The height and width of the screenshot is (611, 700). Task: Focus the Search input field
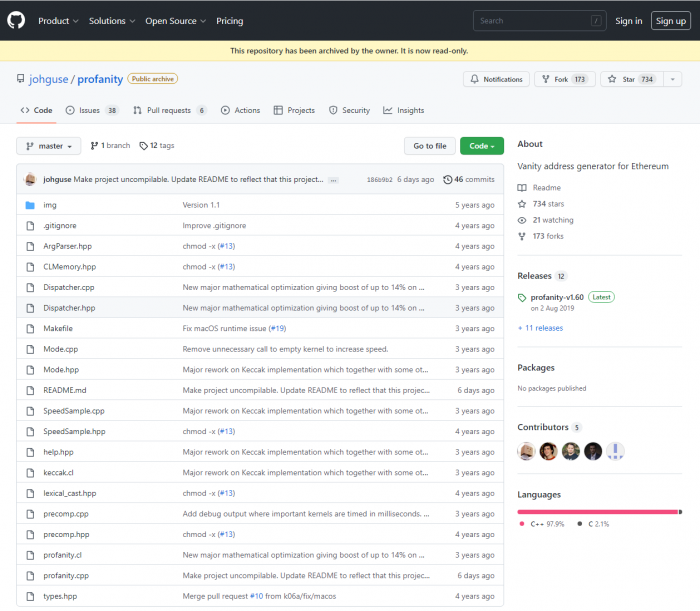click(x=539, y=21)
